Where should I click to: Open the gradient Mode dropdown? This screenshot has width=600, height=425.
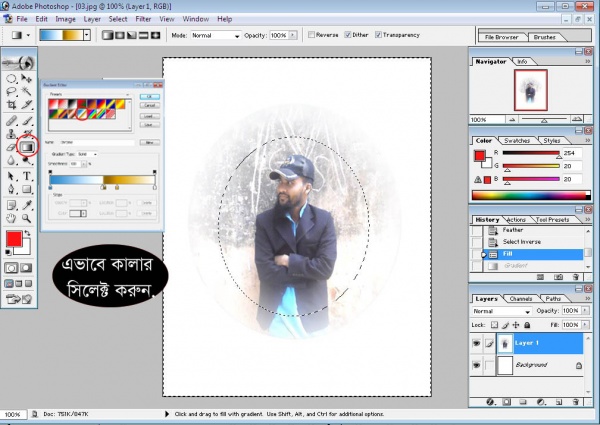click(x=215, y=35)
